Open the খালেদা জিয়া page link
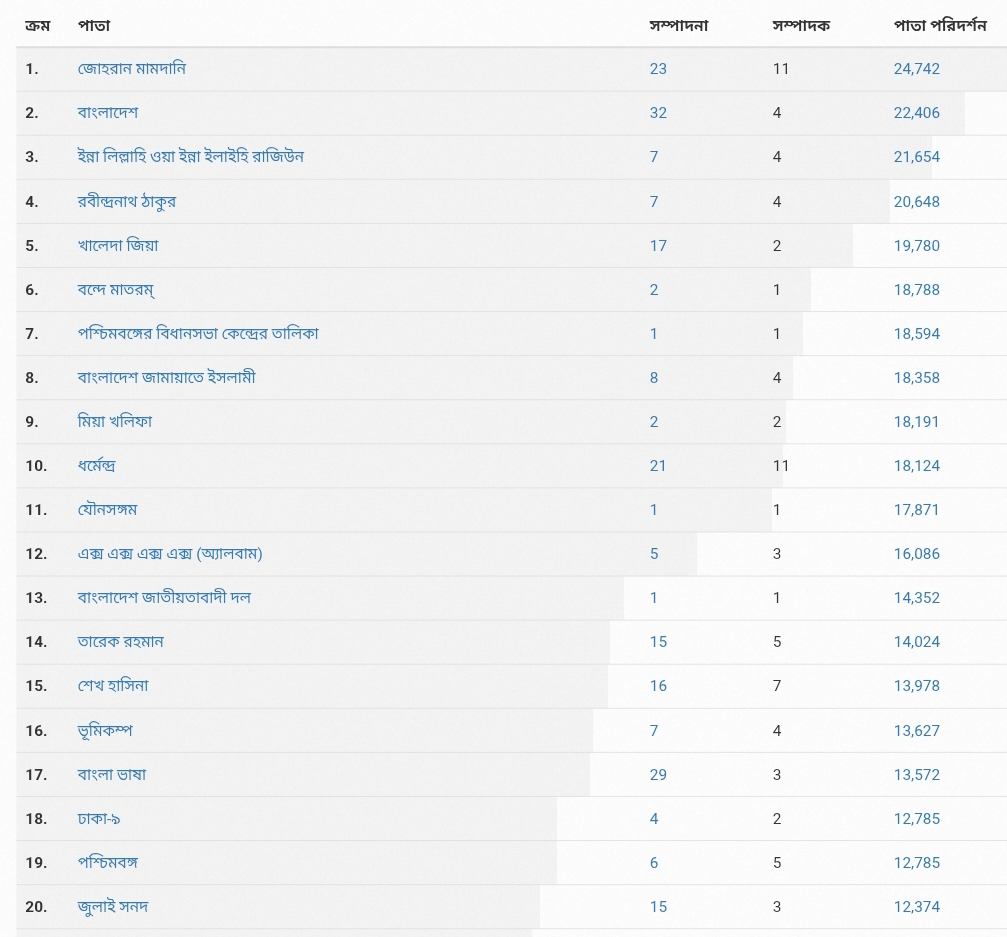This screenshot has width=1007, height=937. point(118,245)
